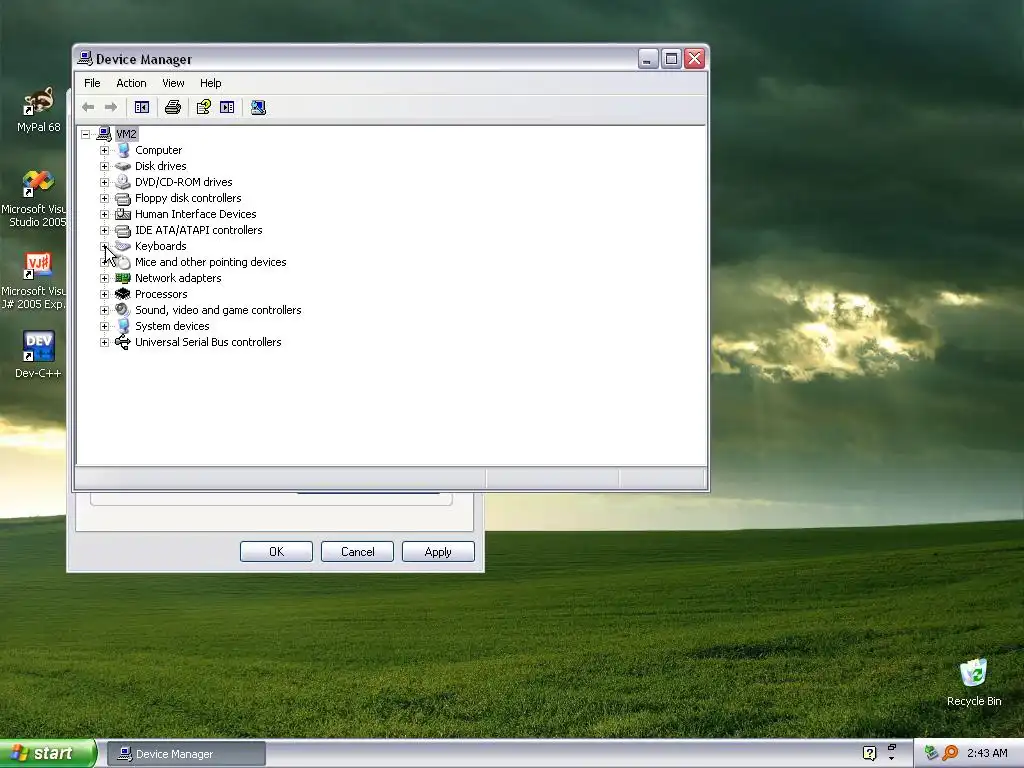
Task: Click the Sound, video and game controllers icon
Action: (x=123, y=310)
